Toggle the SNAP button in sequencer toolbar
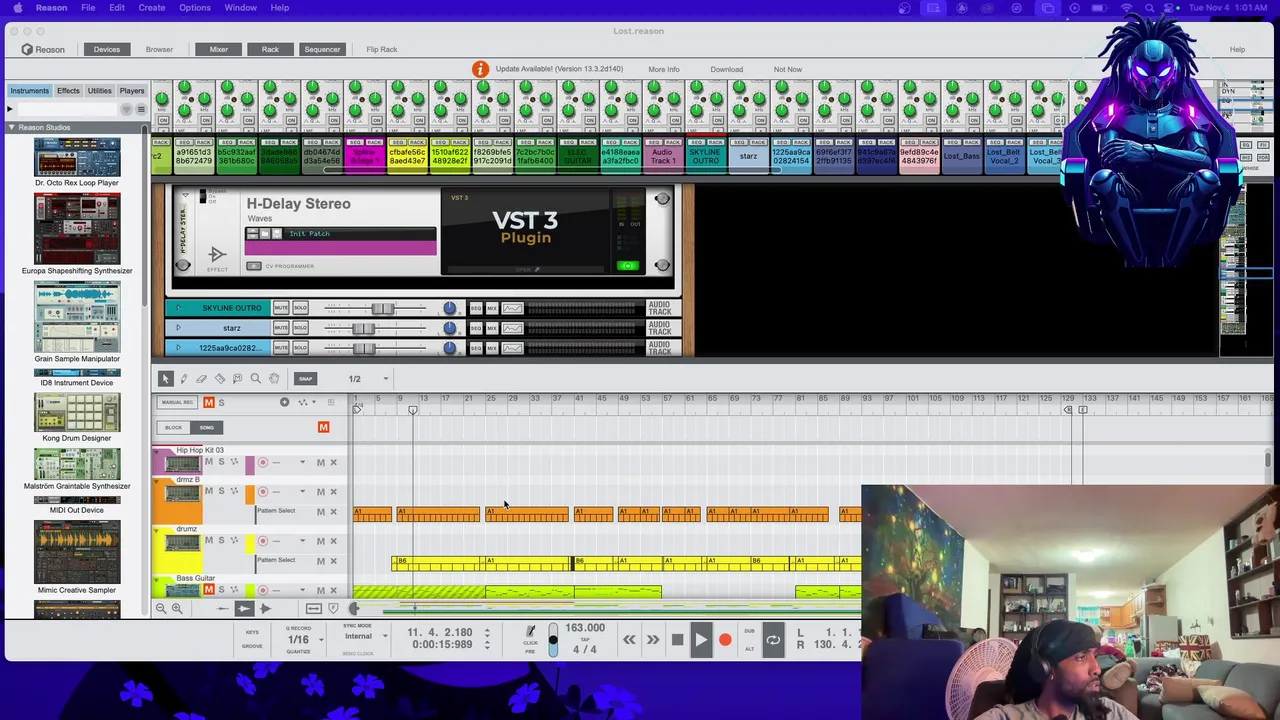 click(305, 378)
